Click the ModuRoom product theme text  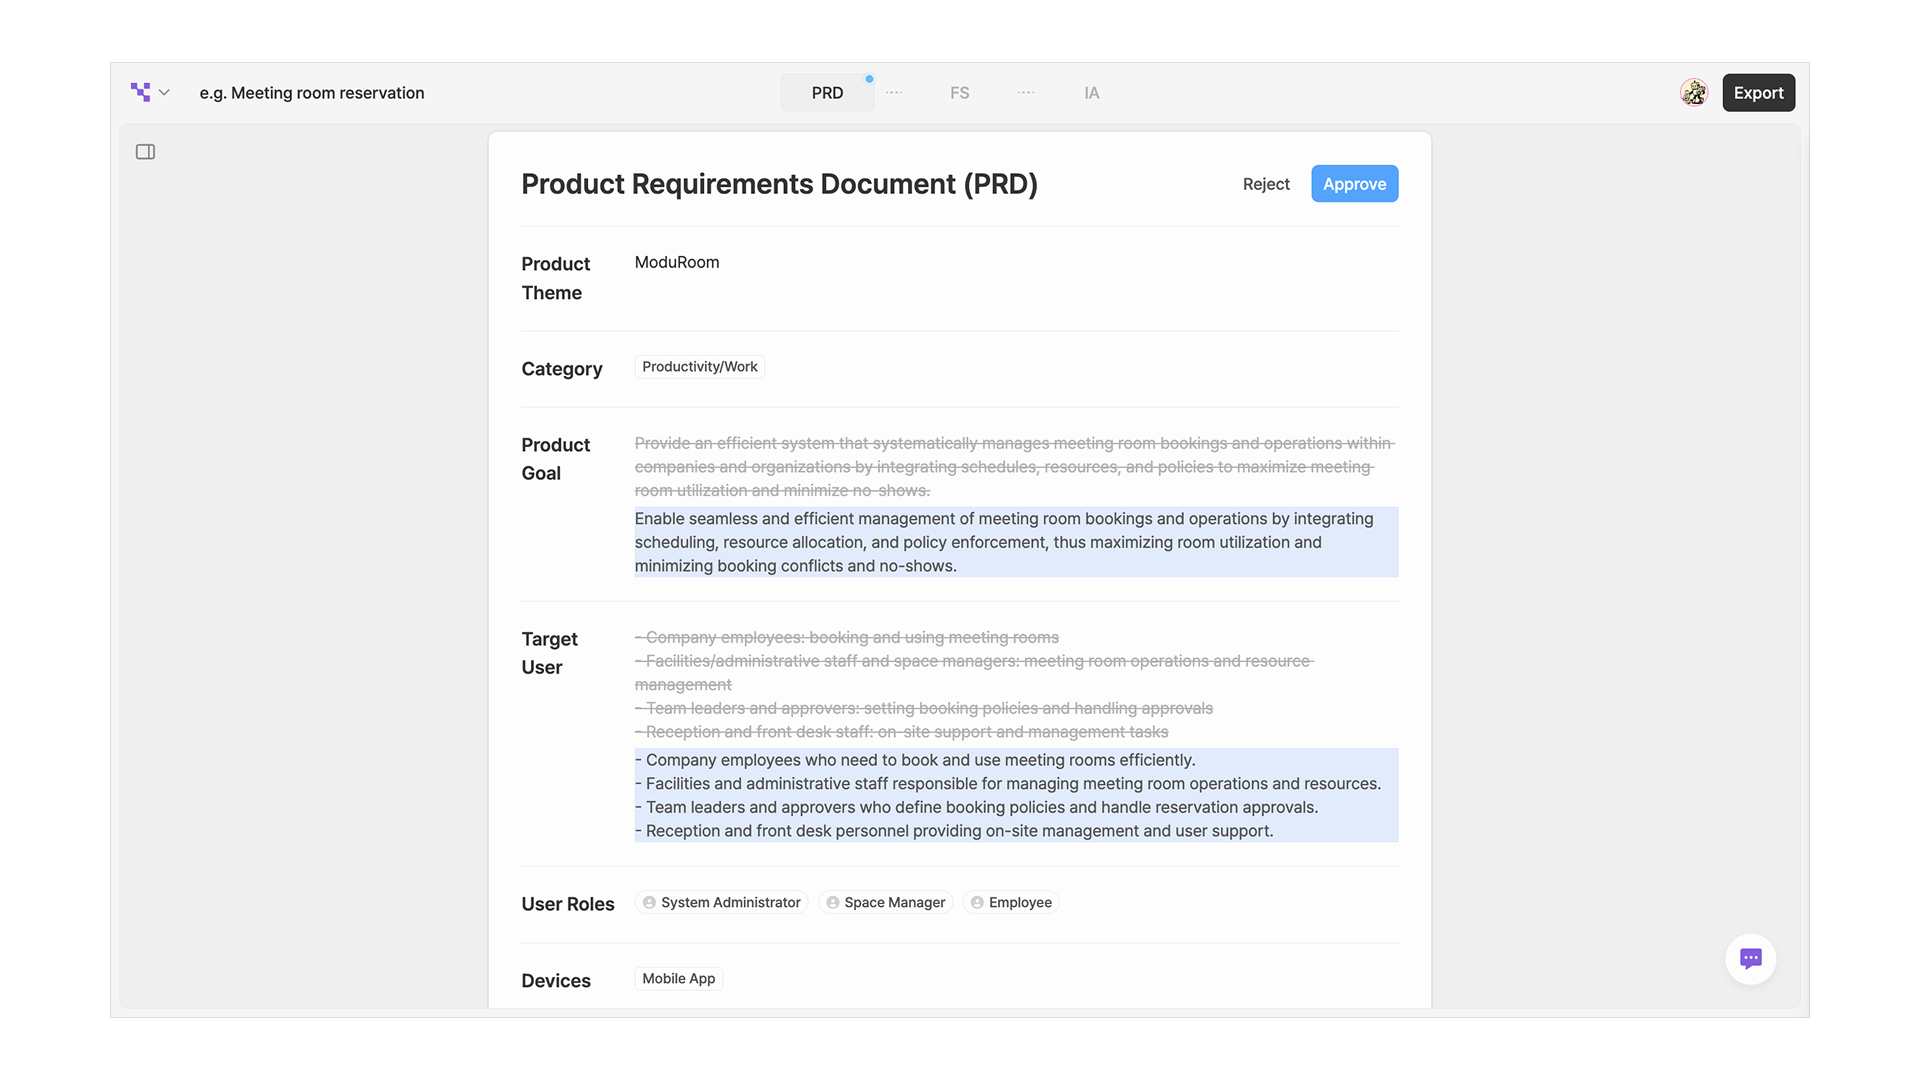coord(677,262)
